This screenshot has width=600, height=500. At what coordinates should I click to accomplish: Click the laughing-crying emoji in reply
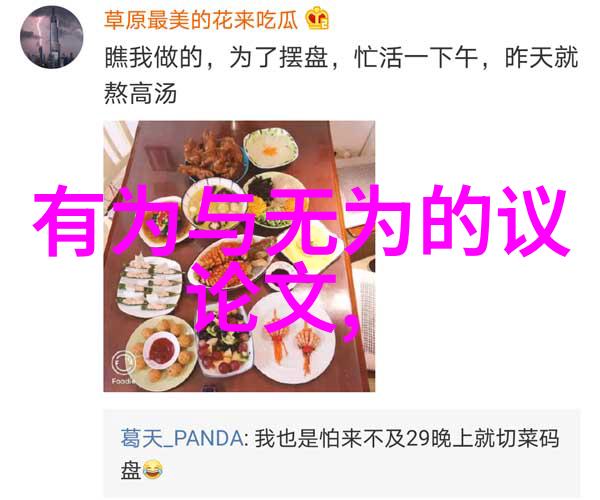[153, 469]
